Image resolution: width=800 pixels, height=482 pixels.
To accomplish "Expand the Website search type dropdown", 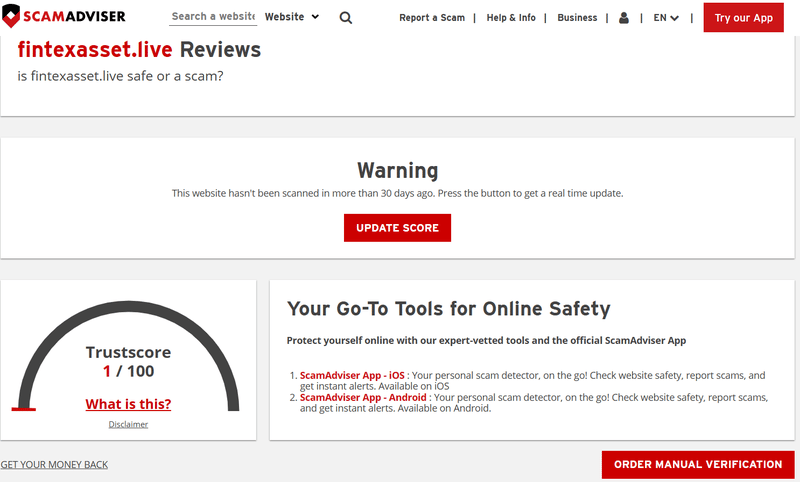I will 292,17.
